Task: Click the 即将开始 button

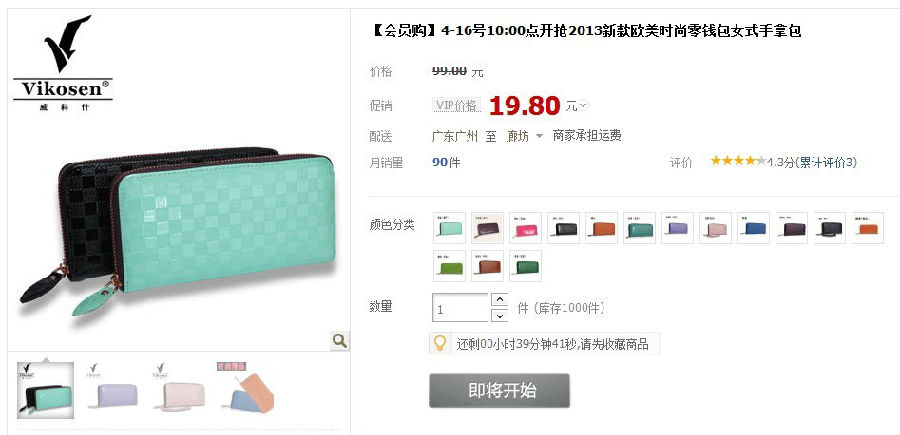Action: pyautogui.click(x=499, y=391)
